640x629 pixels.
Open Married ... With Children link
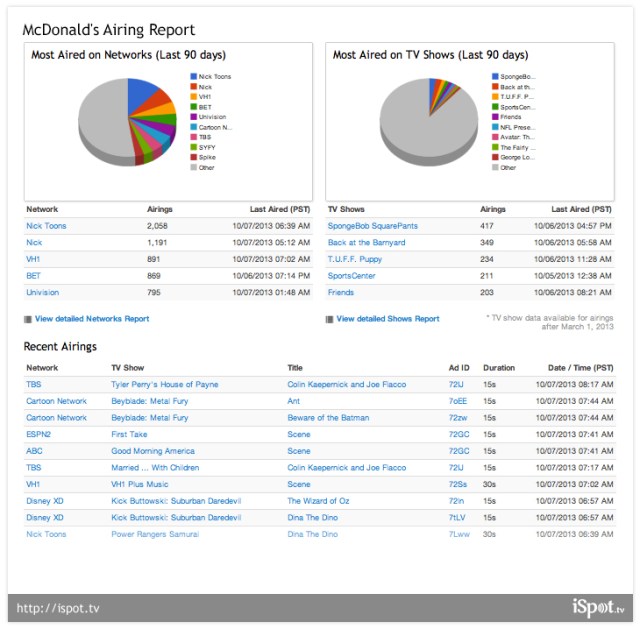pyautogui.click(x=155, y=468)
